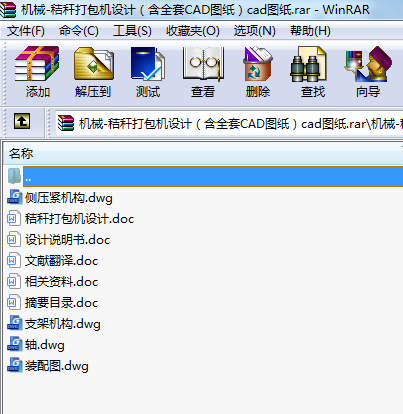Open the 收藏夹(O) menu
Viewport: 403px width, 414px height.
click(x=193, y=31)
